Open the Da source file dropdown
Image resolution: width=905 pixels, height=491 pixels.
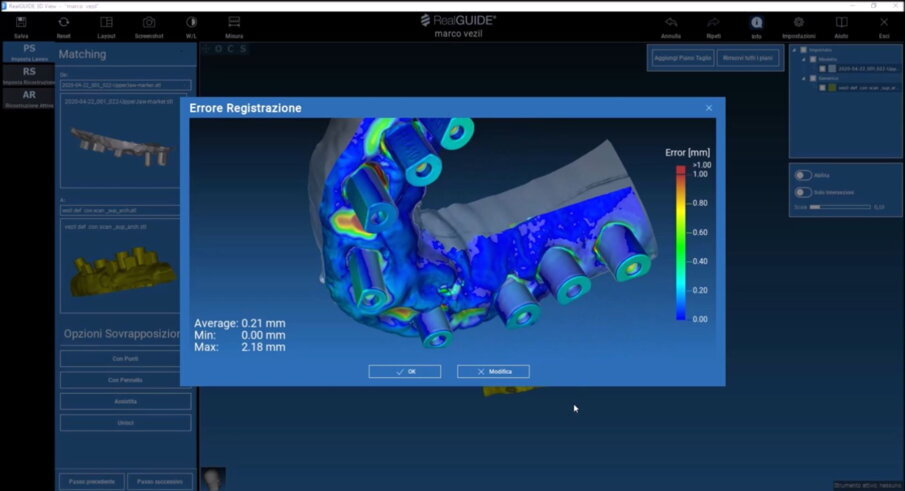(125, 85)
